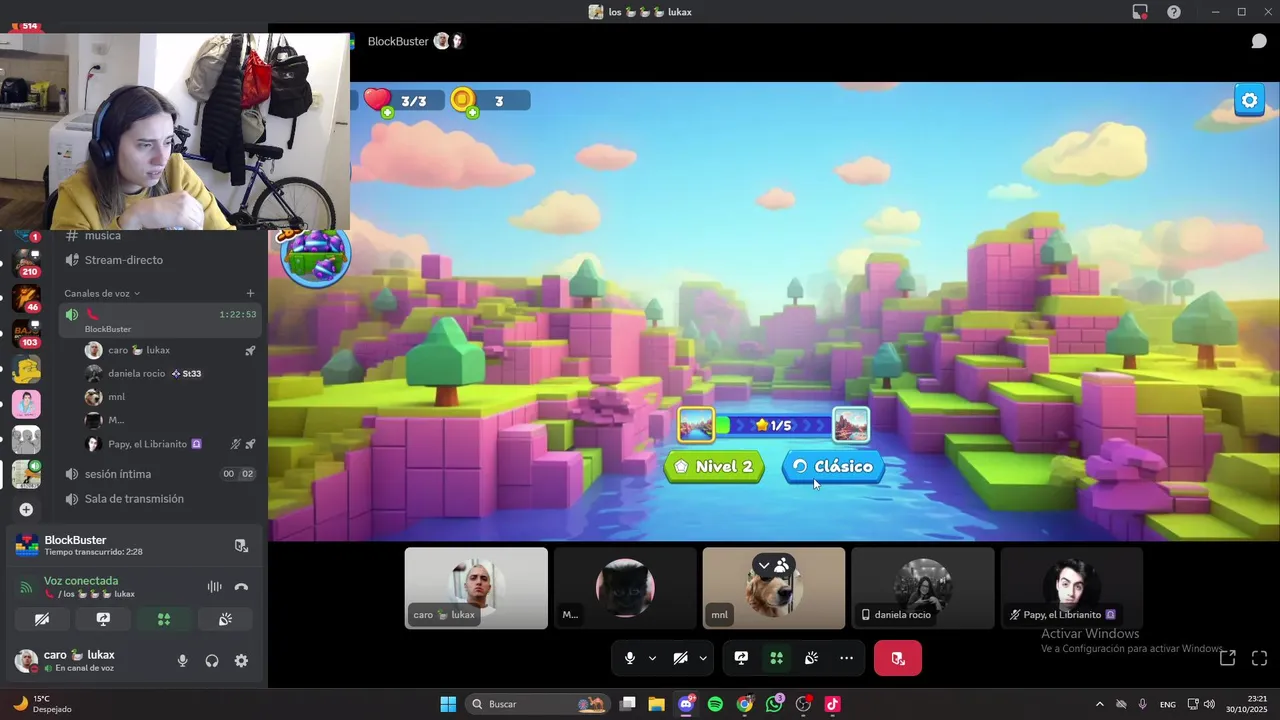Share screen from the bottom call bar

coord(741,658)
